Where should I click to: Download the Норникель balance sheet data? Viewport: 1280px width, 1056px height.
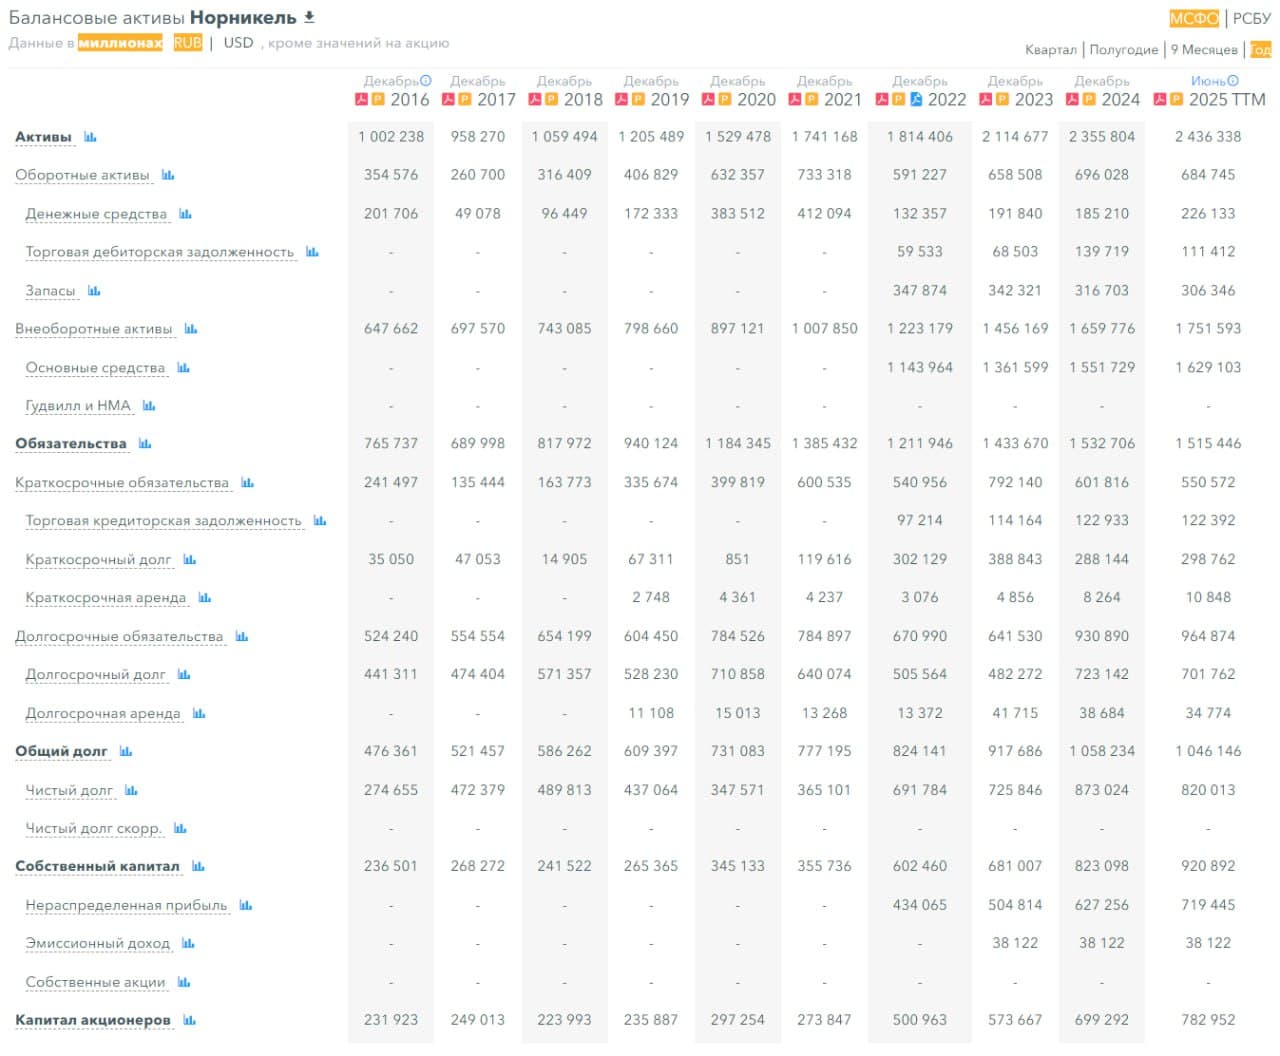click(x=310, y=17)
